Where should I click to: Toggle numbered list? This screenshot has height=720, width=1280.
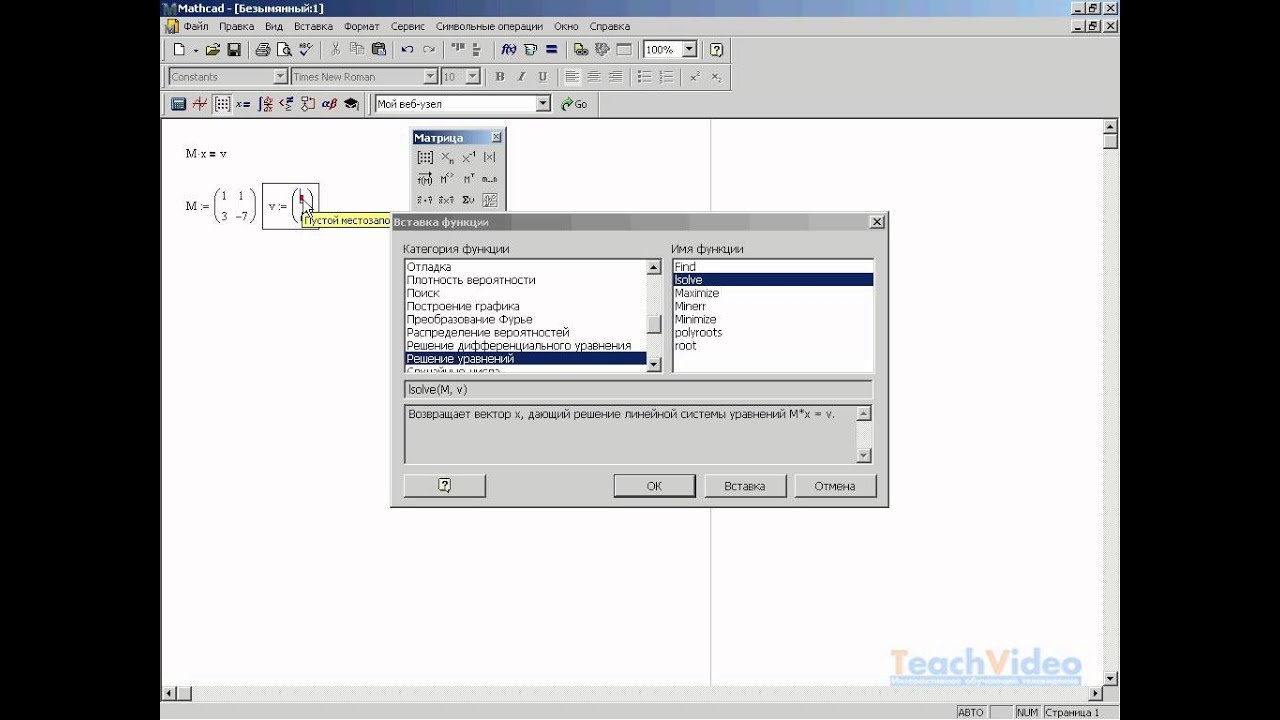(665, 76)
